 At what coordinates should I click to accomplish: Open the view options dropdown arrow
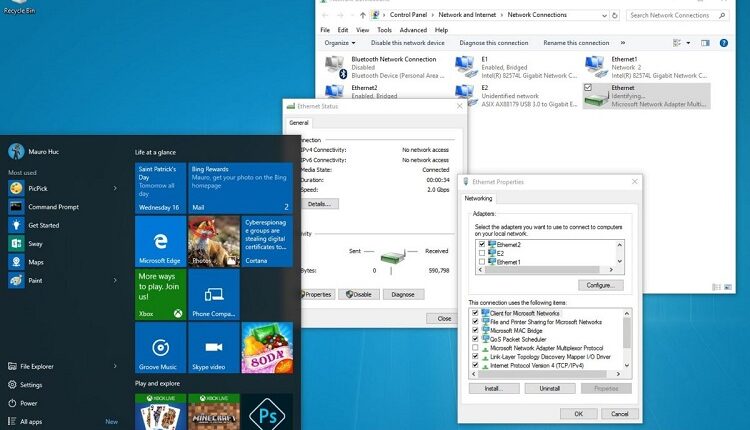(688, 43)
